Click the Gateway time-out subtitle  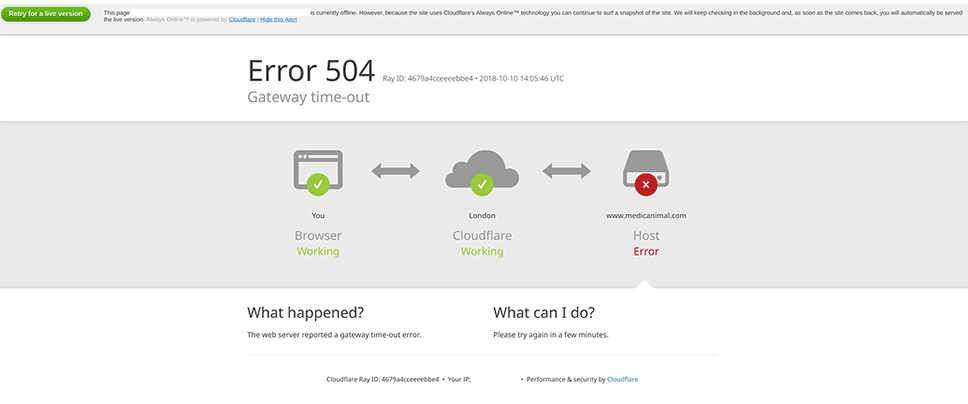309,97
